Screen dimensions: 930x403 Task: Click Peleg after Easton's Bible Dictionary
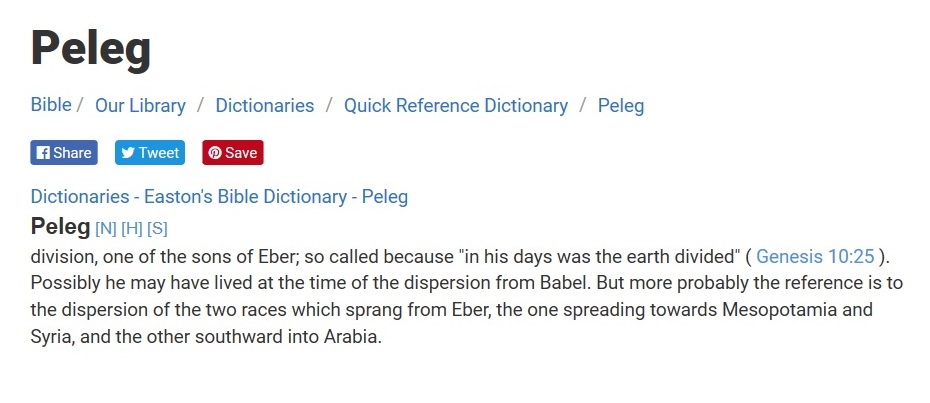coord(385,196)
